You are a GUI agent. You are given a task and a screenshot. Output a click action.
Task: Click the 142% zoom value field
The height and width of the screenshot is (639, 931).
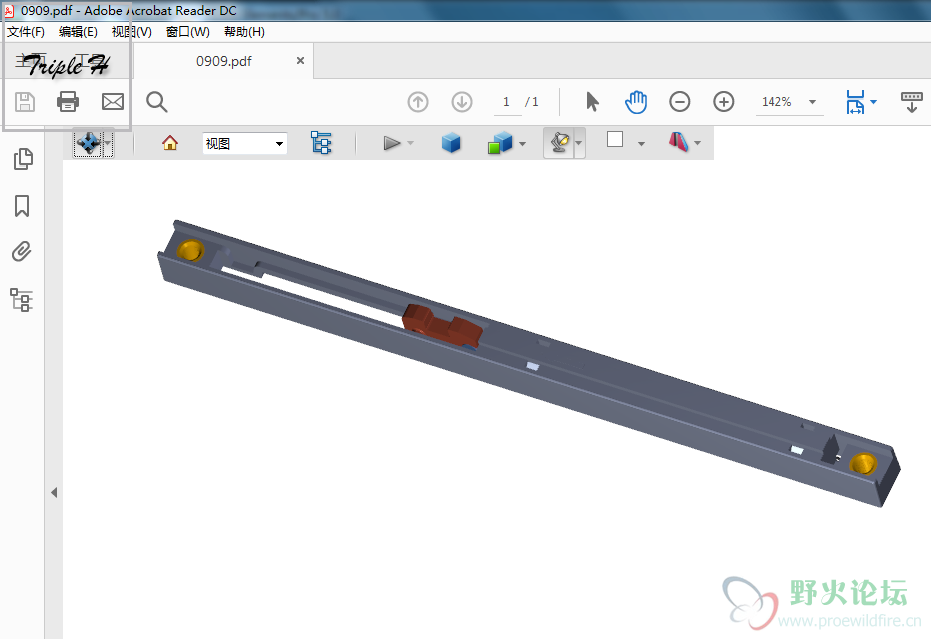coord(777,102)
